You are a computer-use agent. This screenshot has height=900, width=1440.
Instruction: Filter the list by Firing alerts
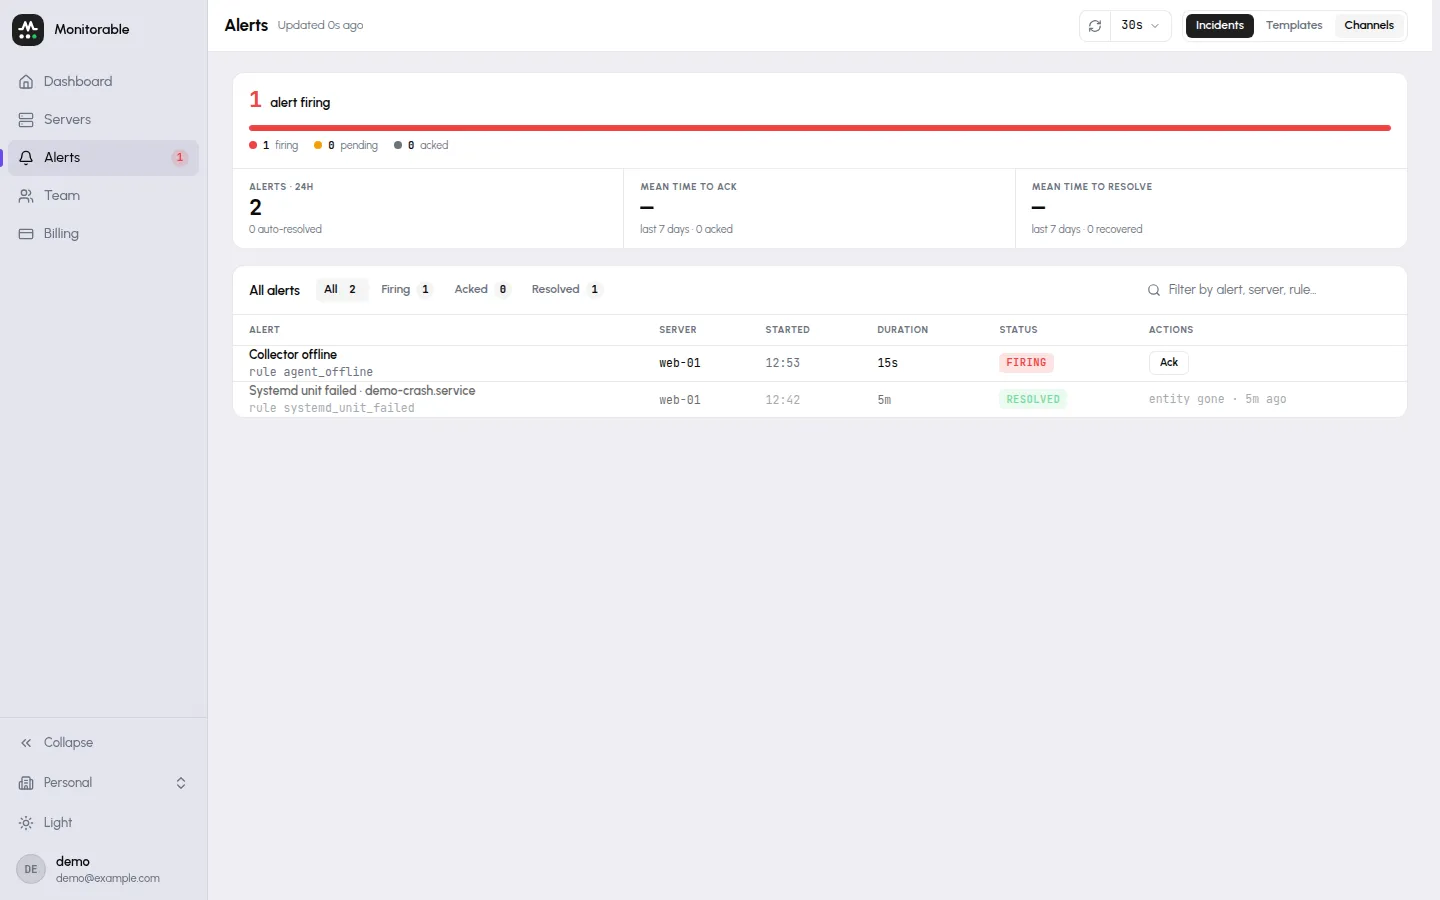click(x=405, y=290)
